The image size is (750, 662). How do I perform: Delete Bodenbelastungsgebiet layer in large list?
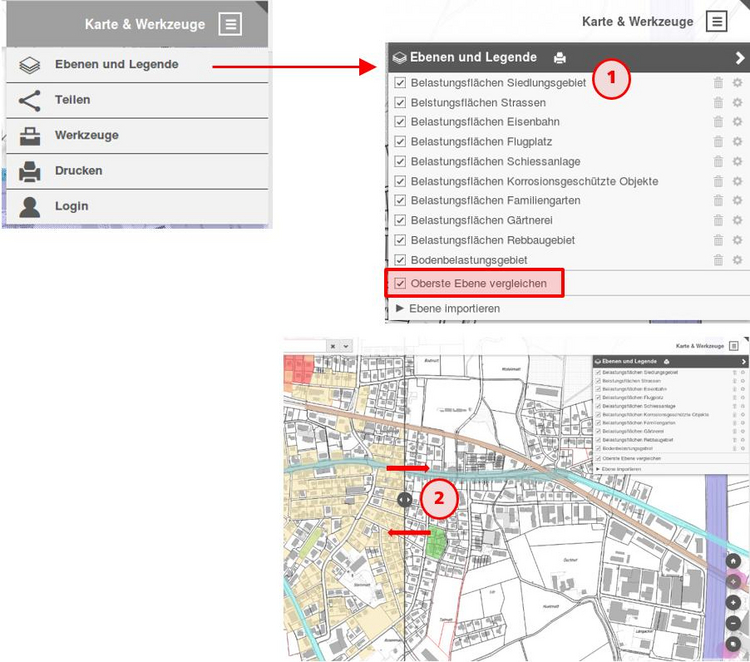[x=718, y=260]
